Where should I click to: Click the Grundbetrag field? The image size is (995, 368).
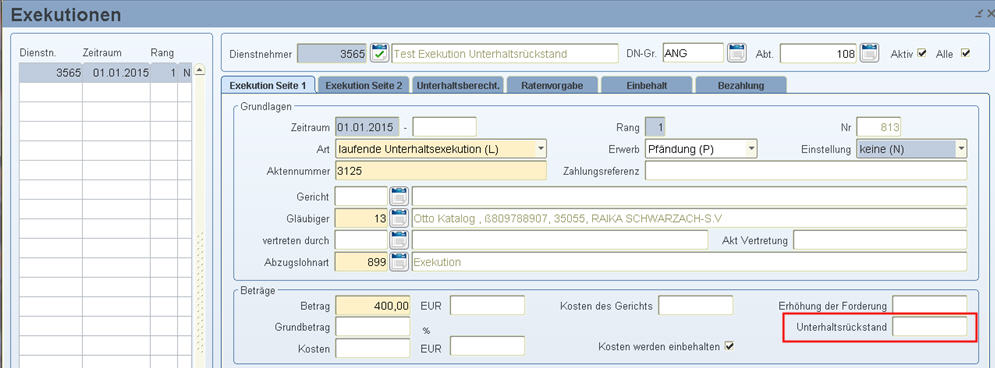pyautogui.click(x=373, y=327)
